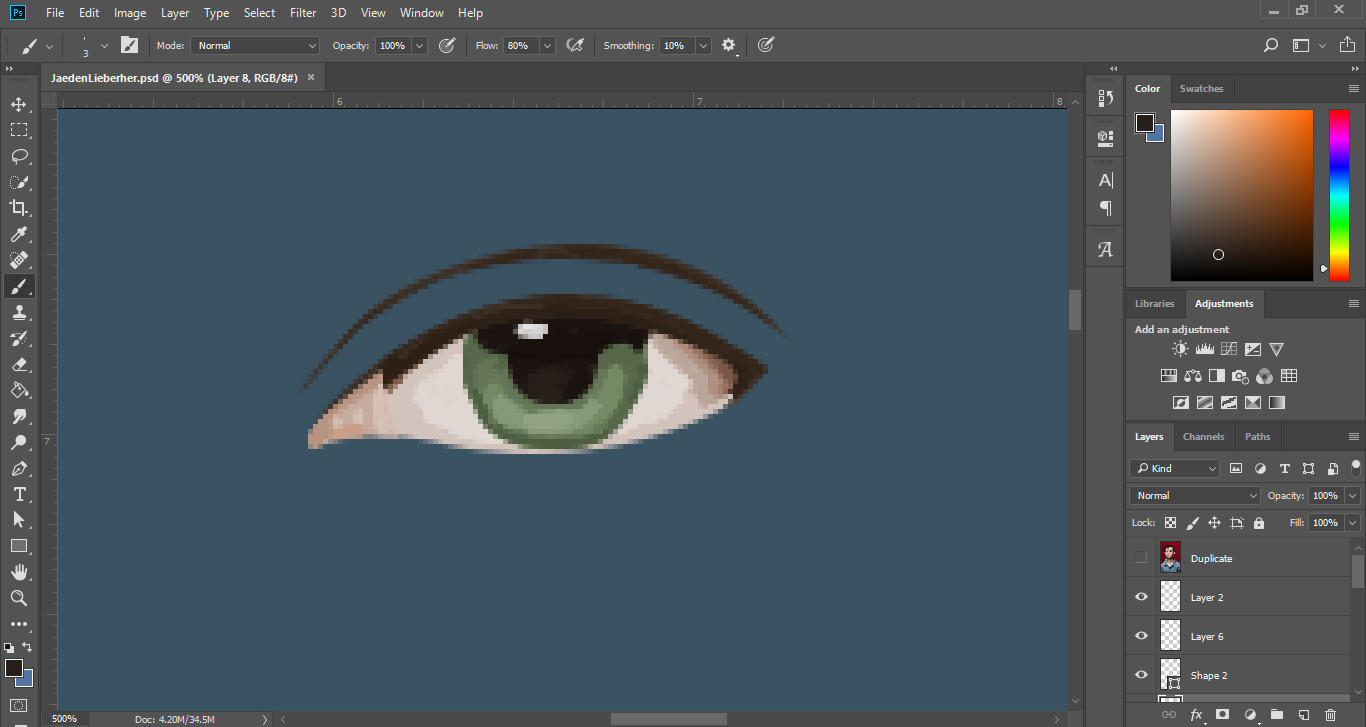
Task: Switch to the Channels tab
Action: pyautogui.click(x=1203, y=436)
